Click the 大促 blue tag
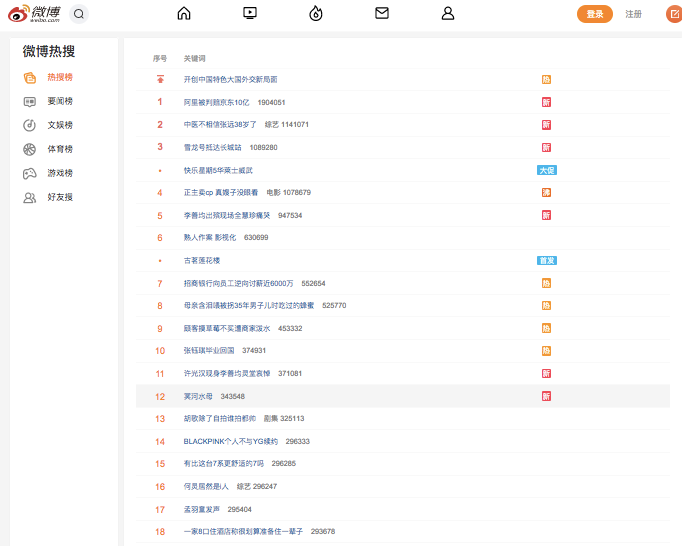The image size is (682, 546). point(547,170)
